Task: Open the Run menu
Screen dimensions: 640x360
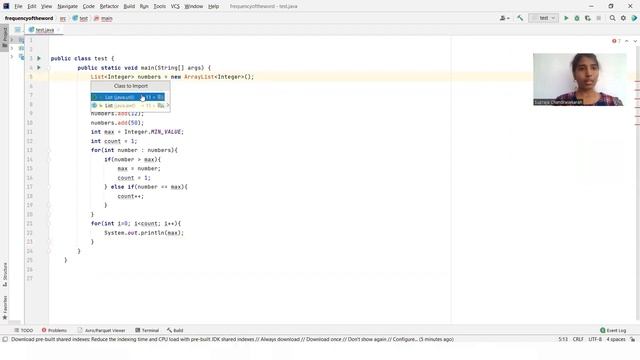Action: click(144, 7)
